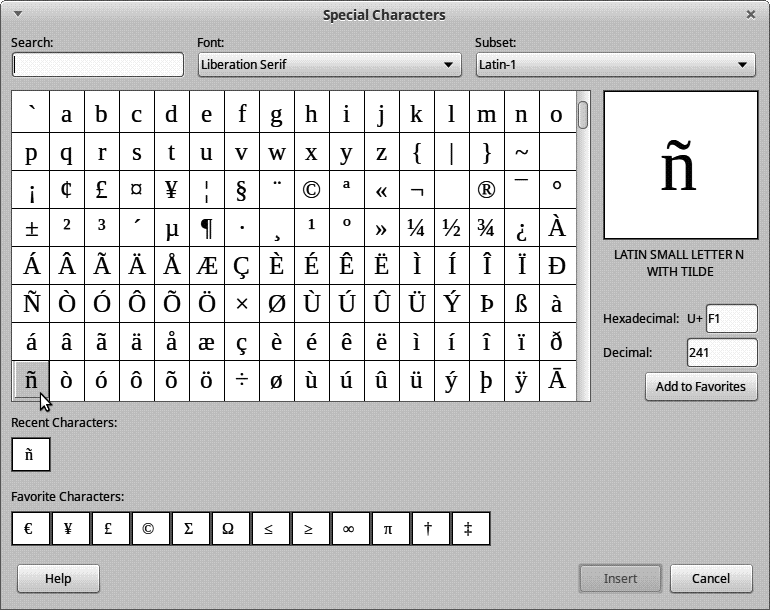Close the Special Characters dialog
770x610 pixels.
pyautogui.click(x=750, y=15)
